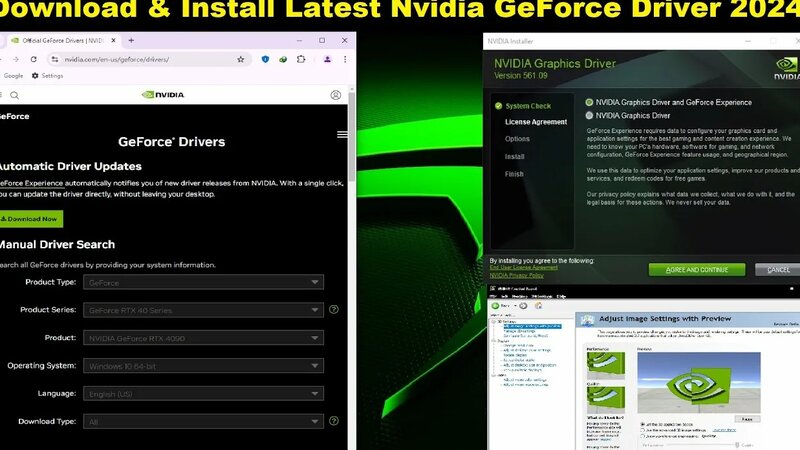The height and width of the screenshot is (450, 800).
Task: Select highlighted Adjust image settings tree item
Action: [532, 326]
